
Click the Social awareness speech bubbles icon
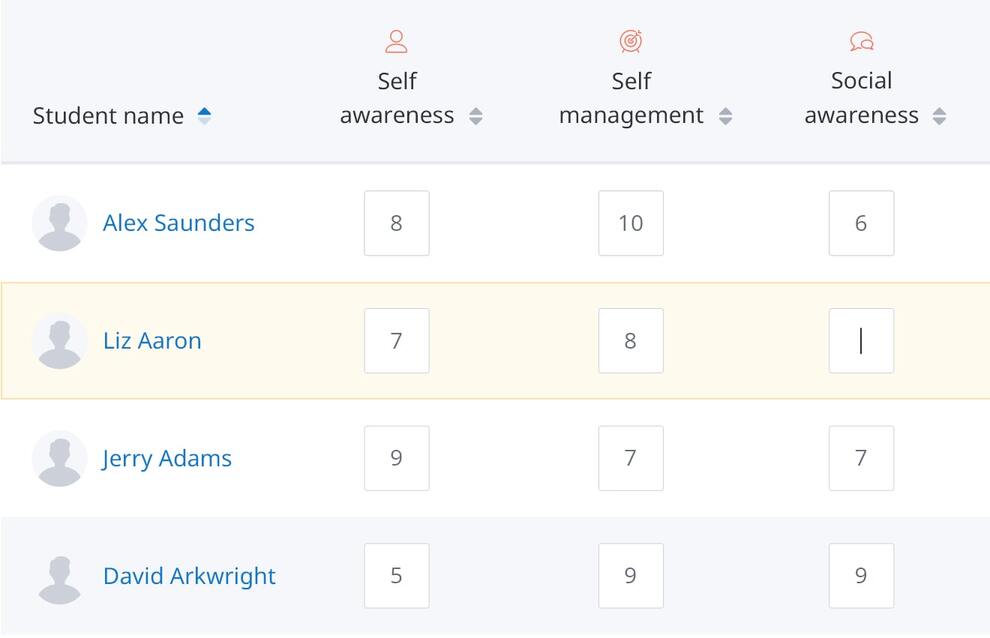(862, 42)
